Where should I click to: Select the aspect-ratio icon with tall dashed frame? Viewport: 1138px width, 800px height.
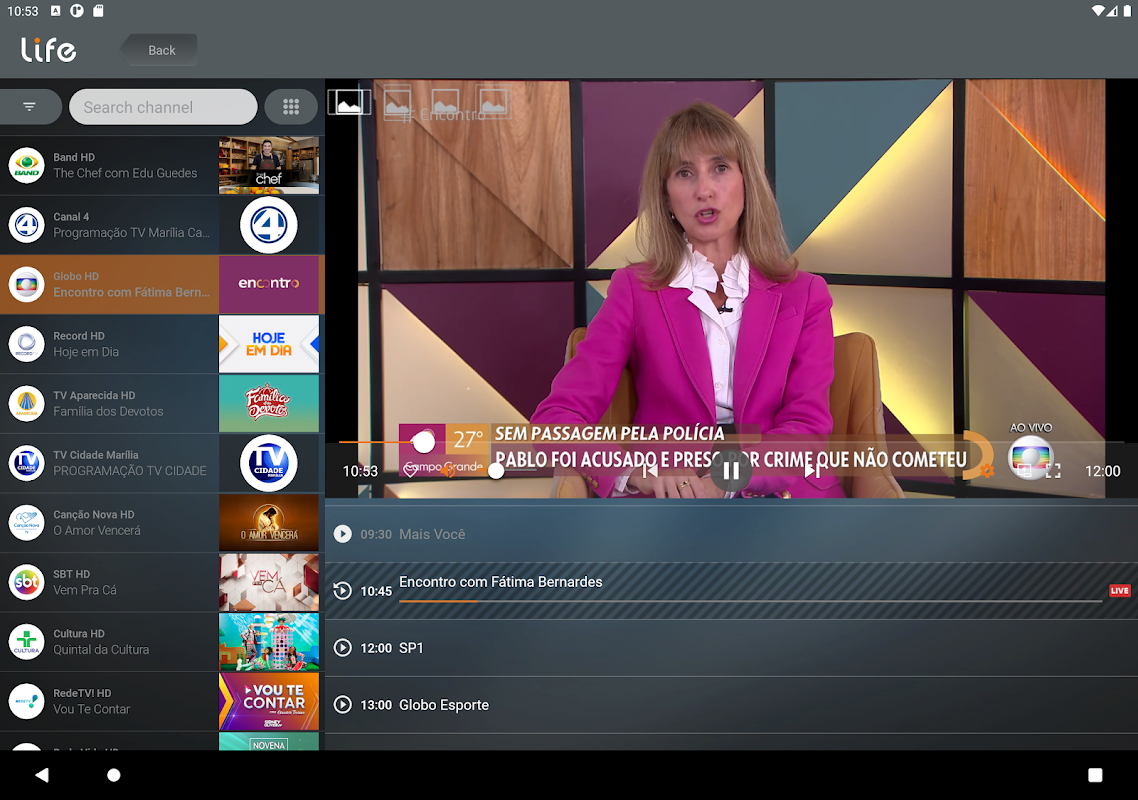[x=397, y=102]
